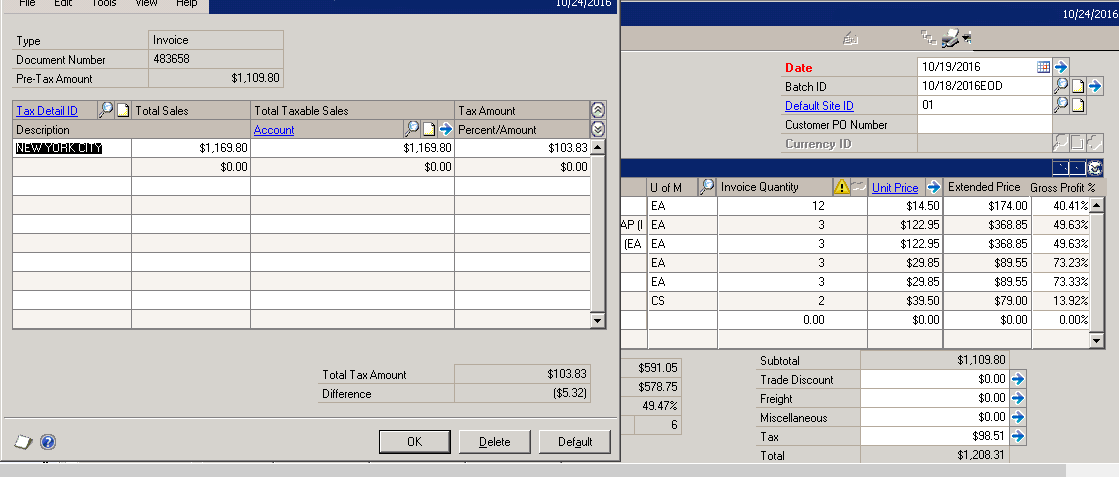Click the $14.50 unit price cell

[x=905, y=206]
